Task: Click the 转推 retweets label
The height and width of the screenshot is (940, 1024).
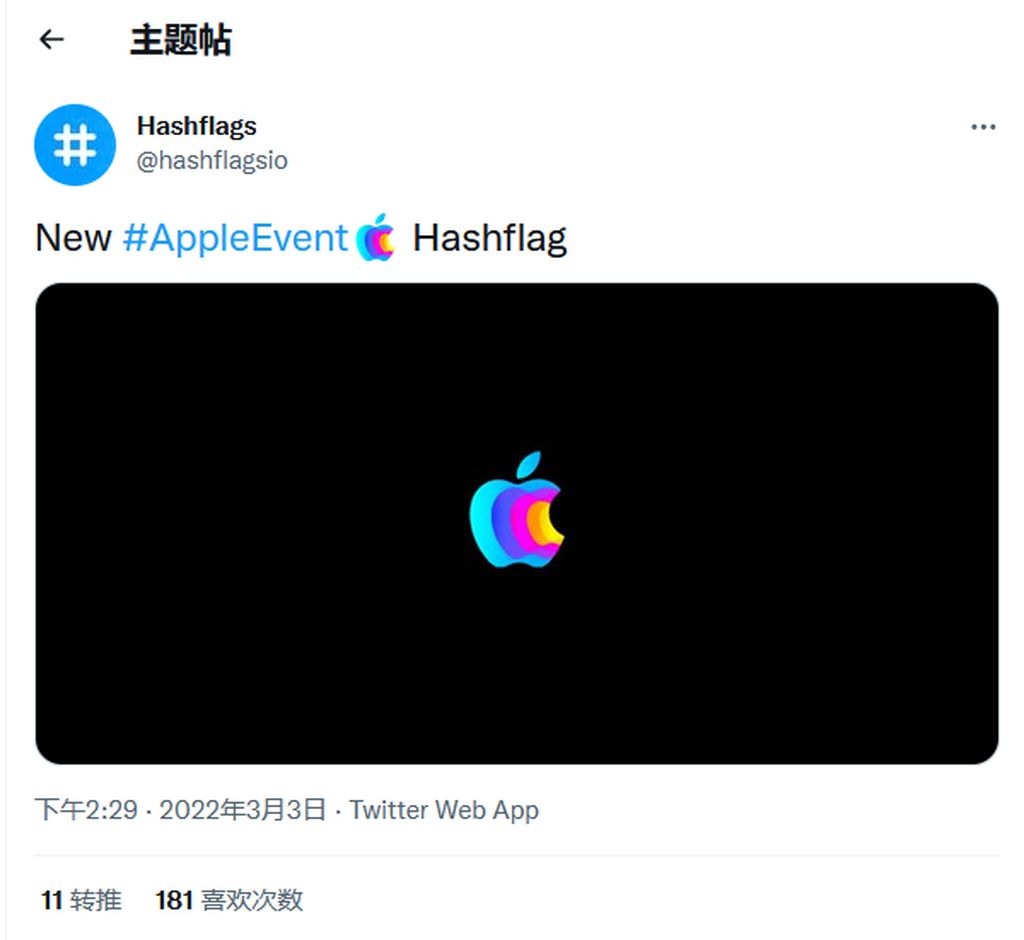Action: [x=95, y=900]
